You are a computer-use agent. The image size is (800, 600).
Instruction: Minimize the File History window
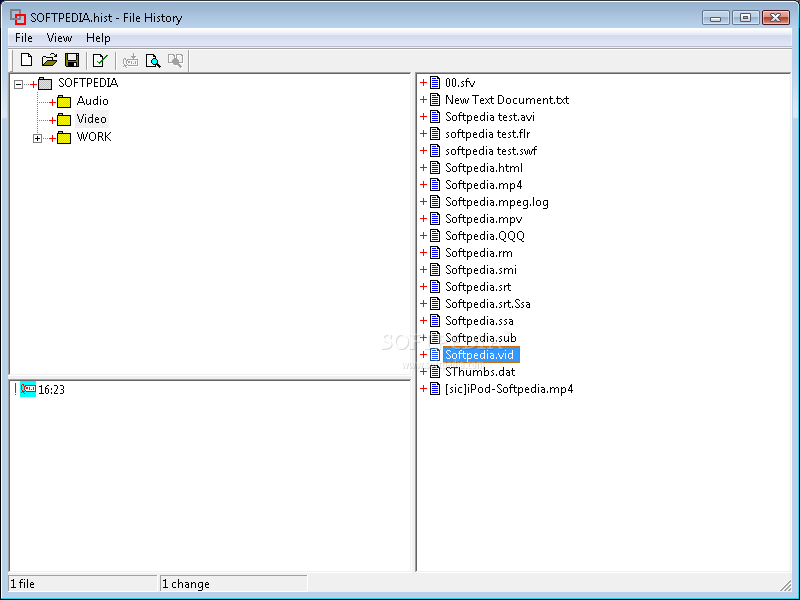715,18
